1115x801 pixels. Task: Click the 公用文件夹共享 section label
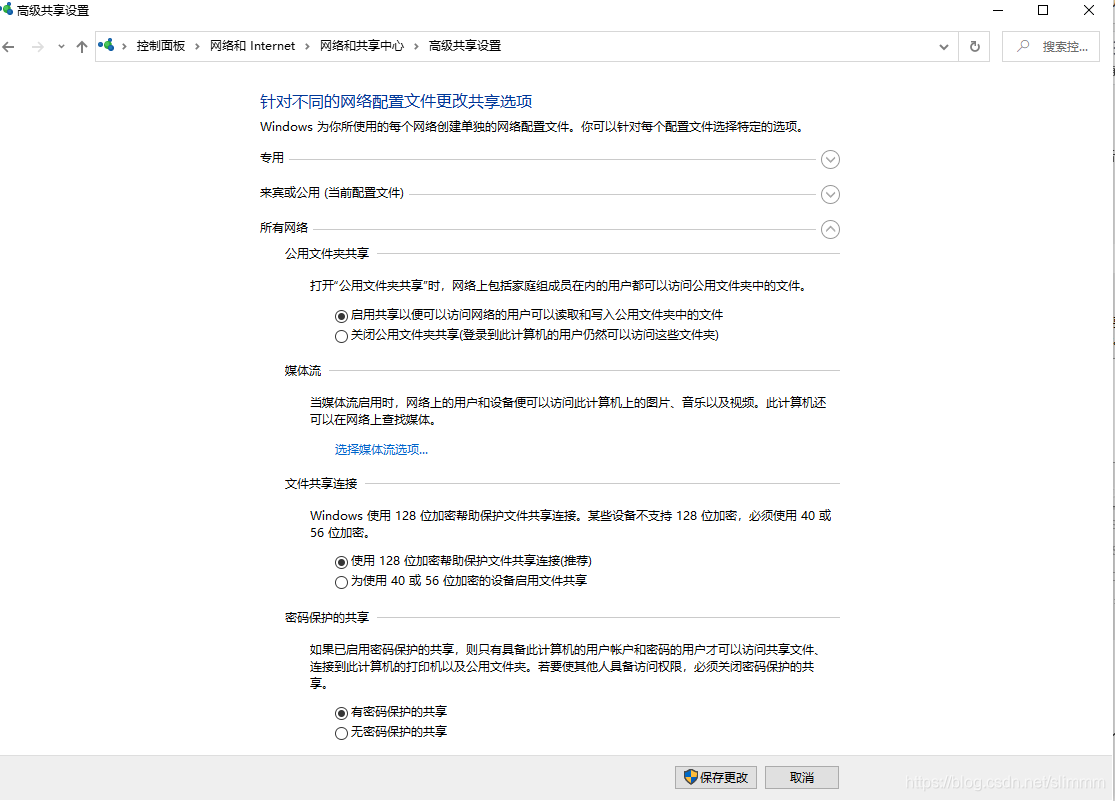pyautogui.click(x=327, y=253)
